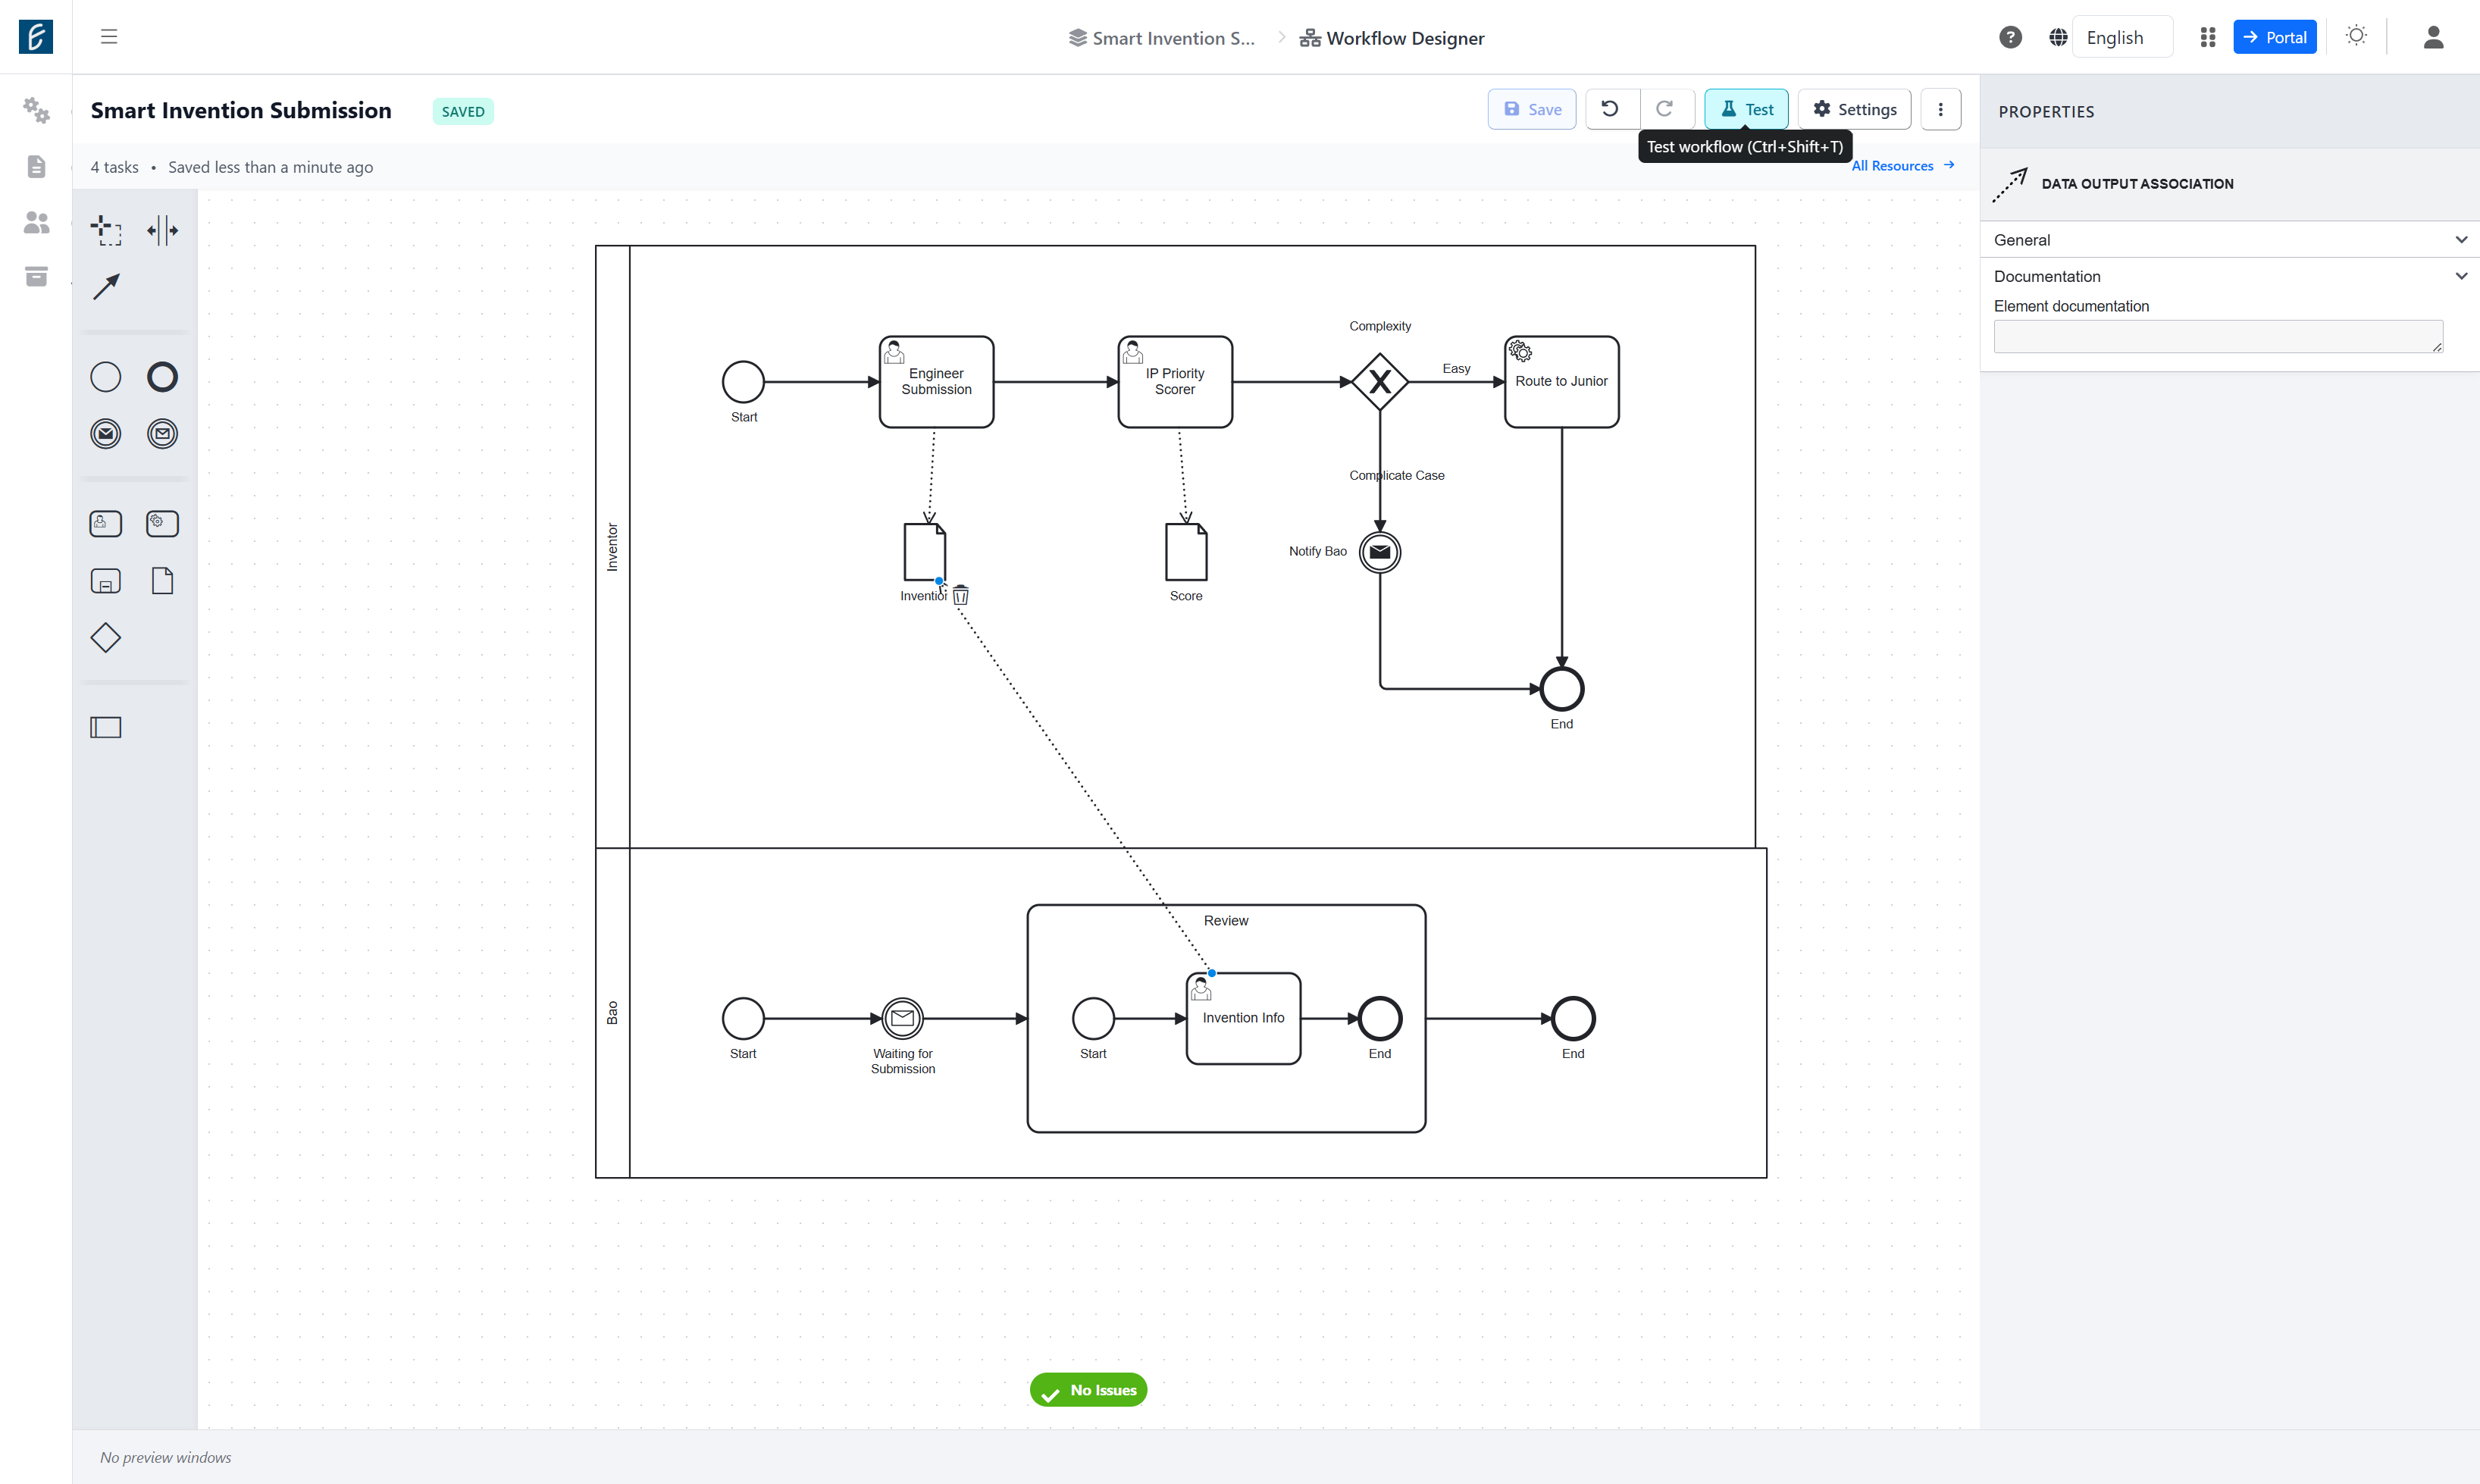This screenshot has width=2480, height=1484.
Task: Open the English language dropdown
Action: pos(2122,37)
